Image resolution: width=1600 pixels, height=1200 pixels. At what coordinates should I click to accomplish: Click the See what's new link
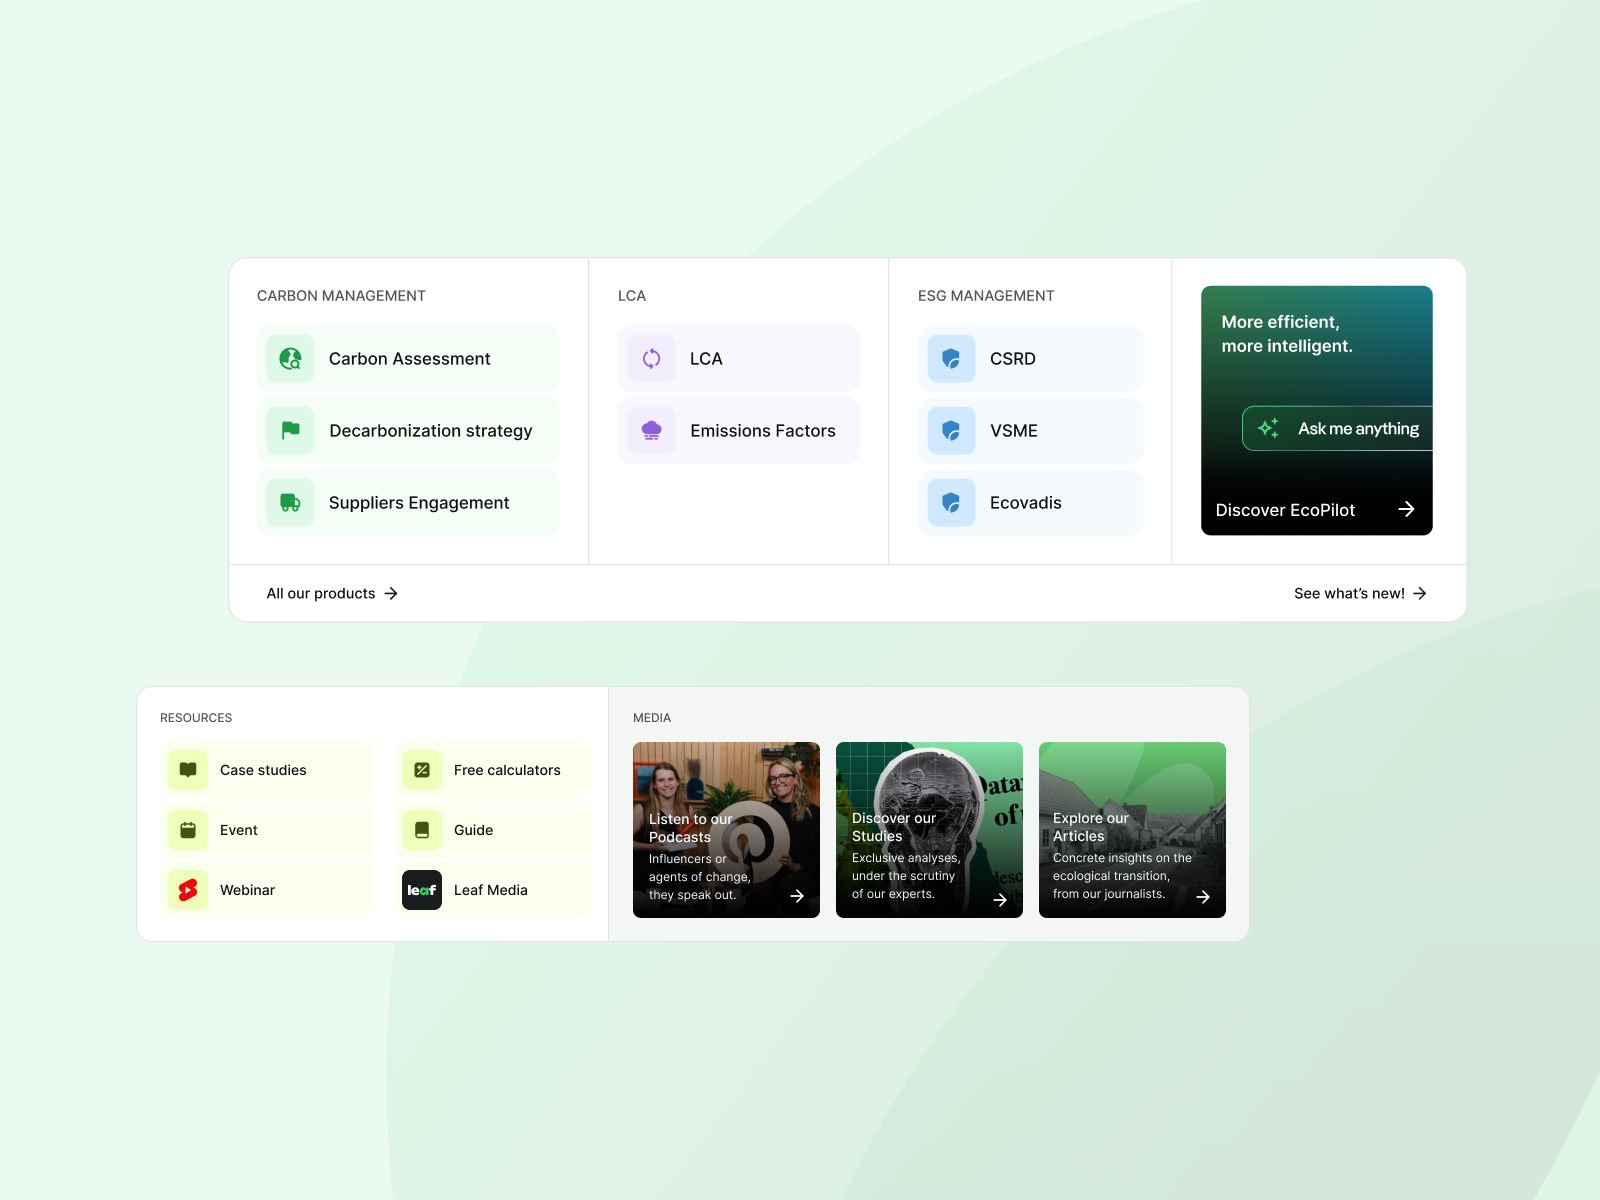(1359, 593)
